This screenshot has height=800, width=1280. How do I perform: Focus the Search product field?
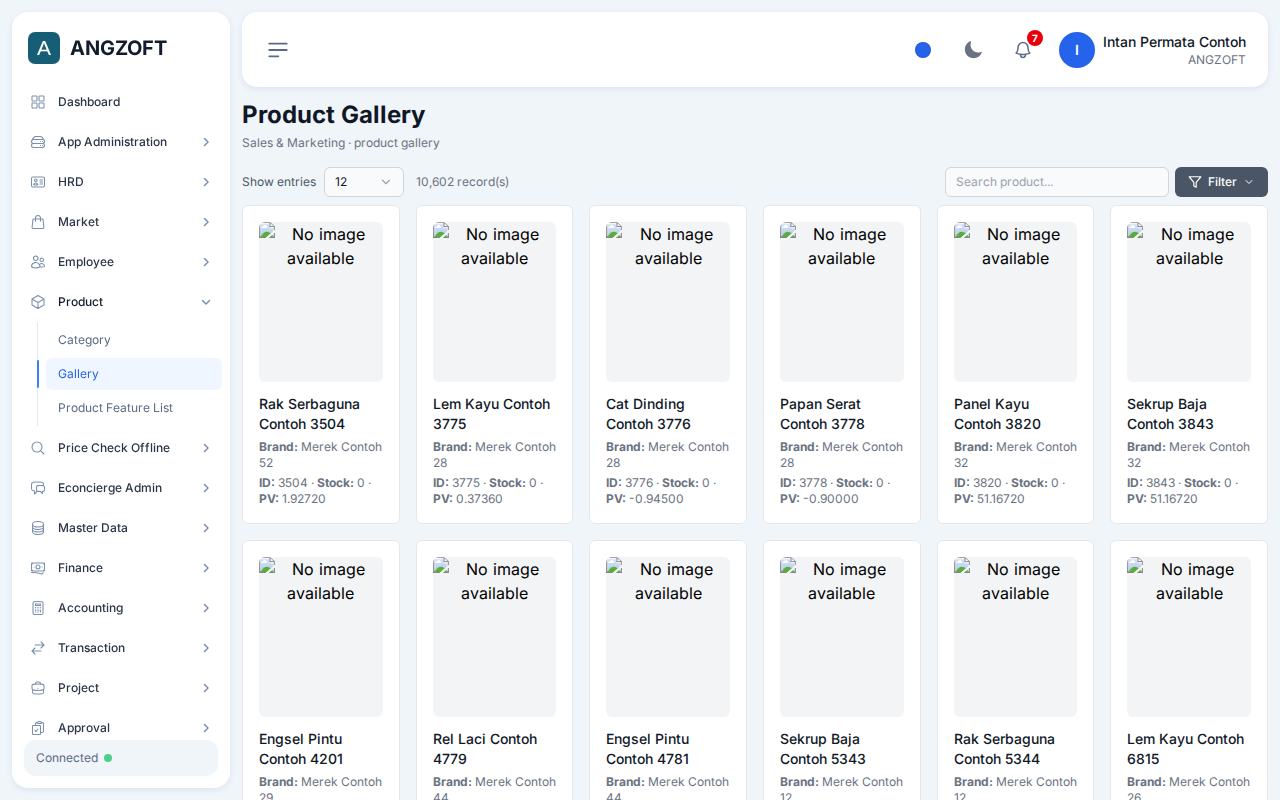pos(1057,182)
